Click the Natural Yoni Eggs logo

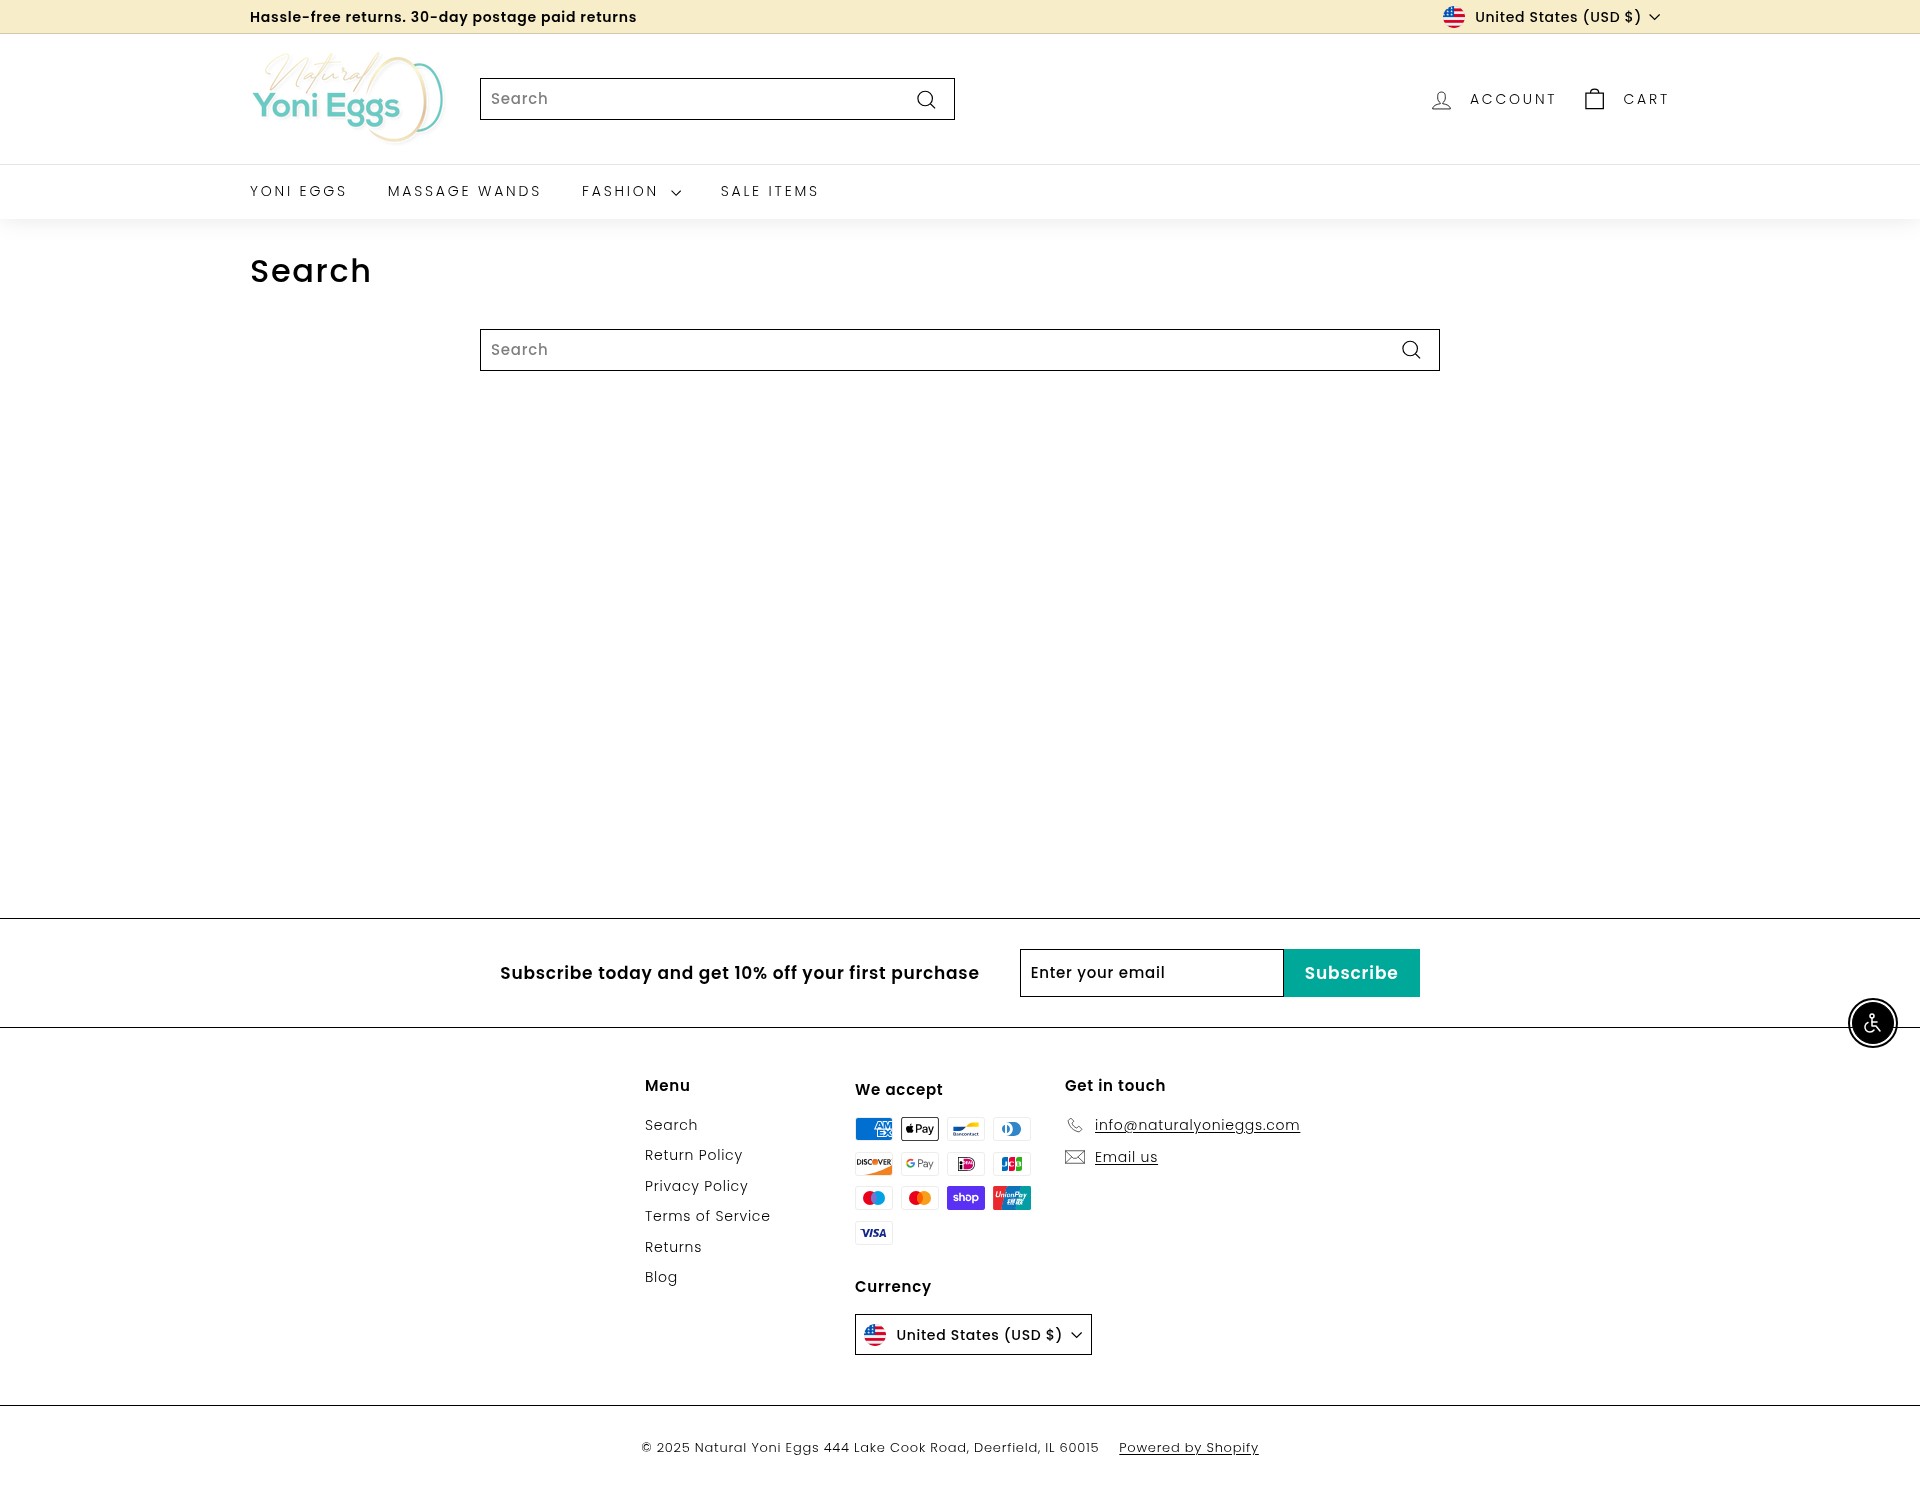click(x=347, y=98)
